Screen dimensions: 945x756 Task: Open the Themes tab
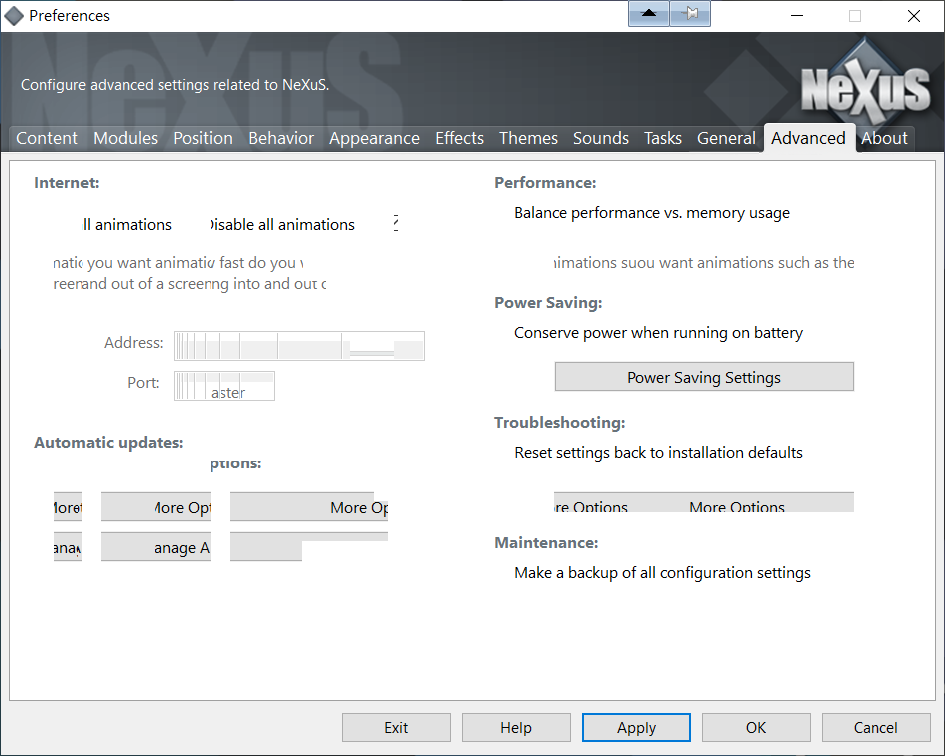[x=528, y=138]
